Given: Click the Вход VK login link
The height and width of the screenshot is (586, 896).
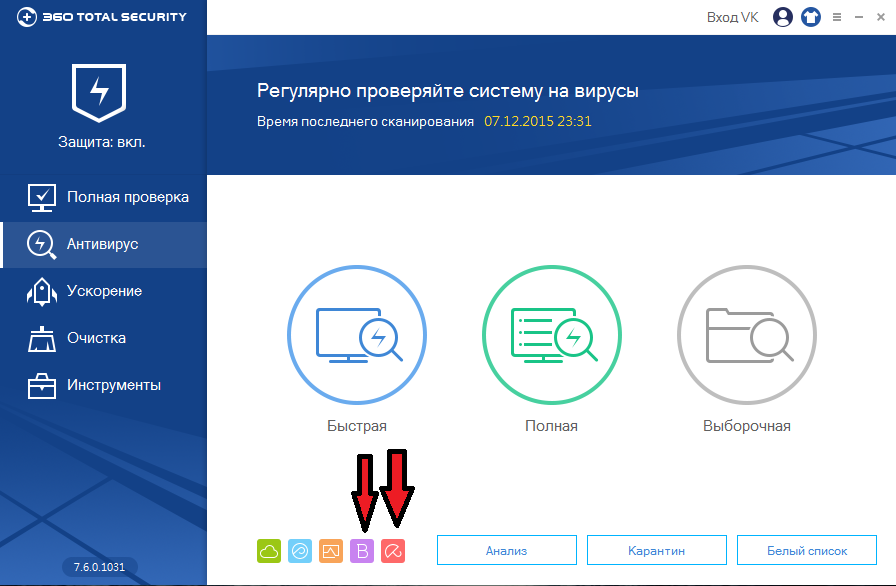Looking at the screenshot, I should [x=733, y=17].
